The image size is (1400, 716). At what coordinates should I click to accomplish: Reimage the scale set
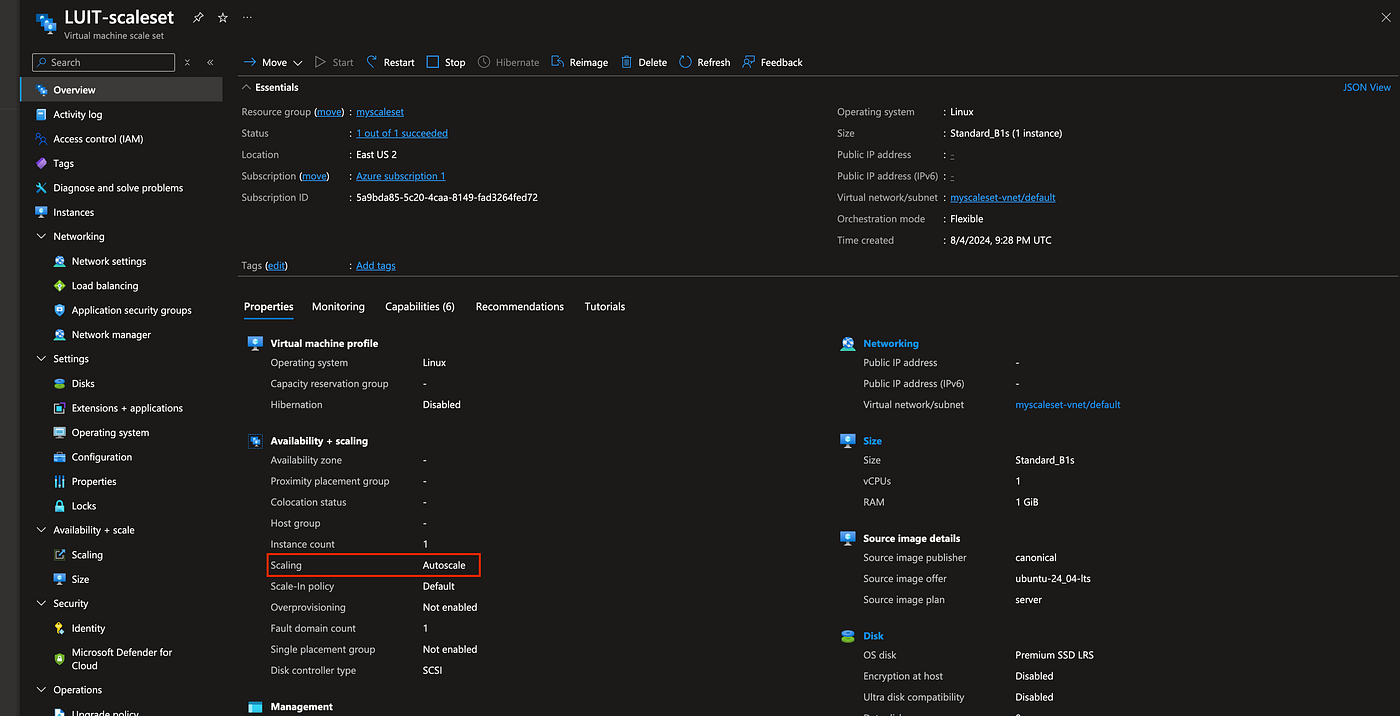(579, 62)
